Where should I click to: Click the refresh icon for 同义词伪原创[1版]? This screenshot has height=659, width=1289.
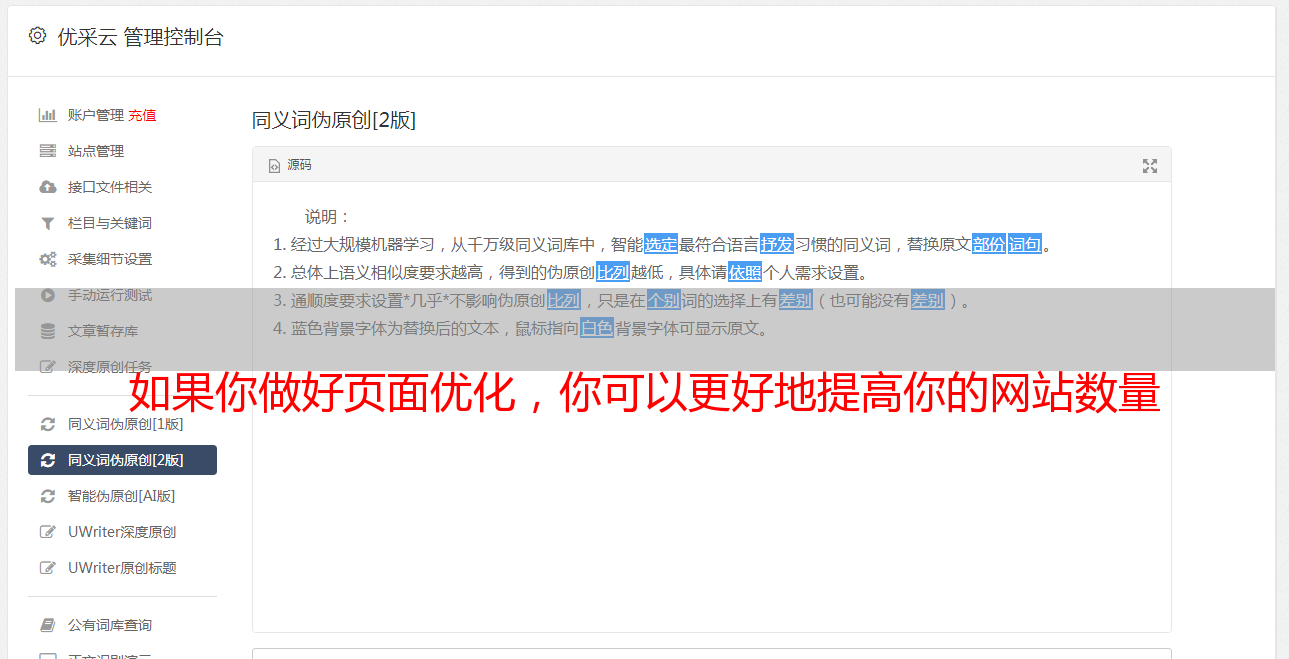[x=47, y=424]
